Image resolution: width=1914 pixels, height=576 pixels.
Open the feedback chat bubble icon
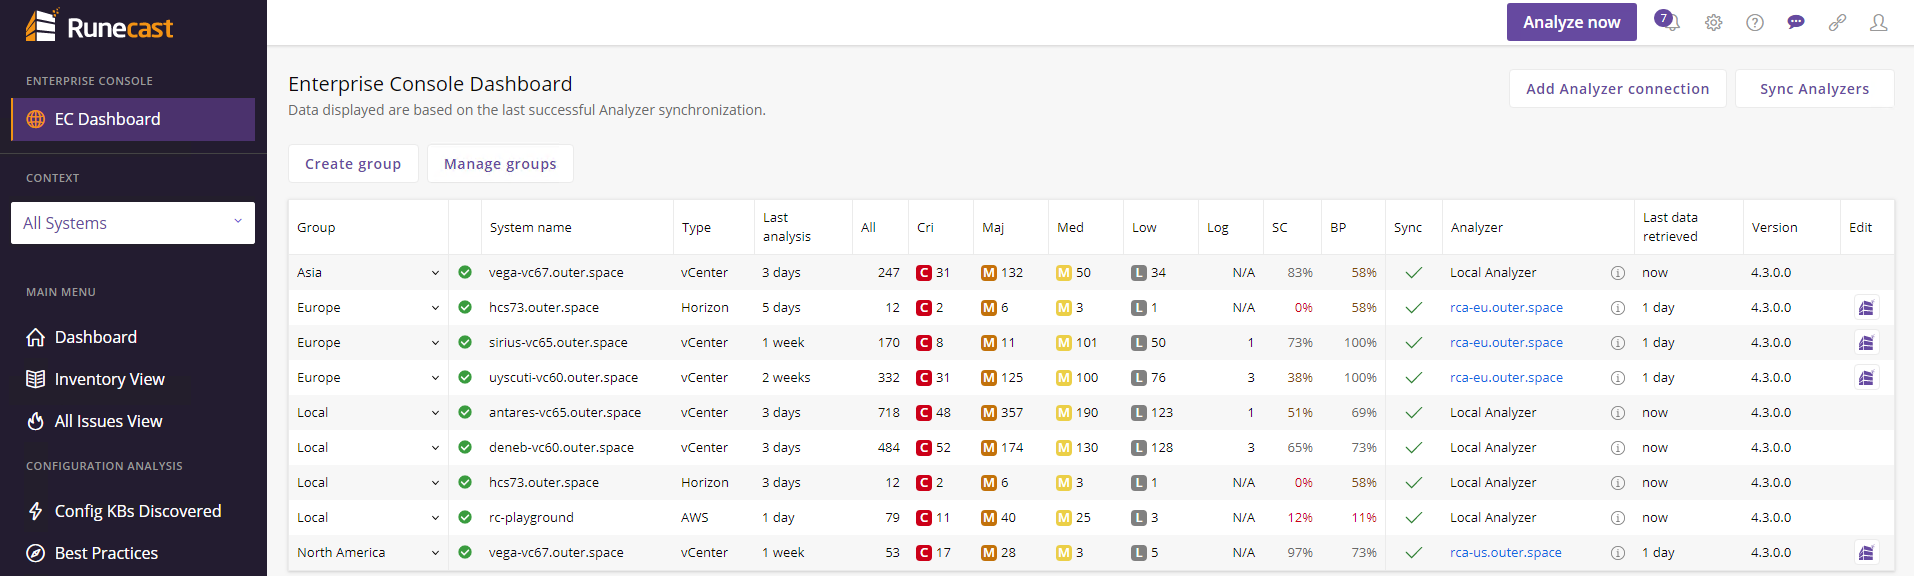pos(1796,23)
